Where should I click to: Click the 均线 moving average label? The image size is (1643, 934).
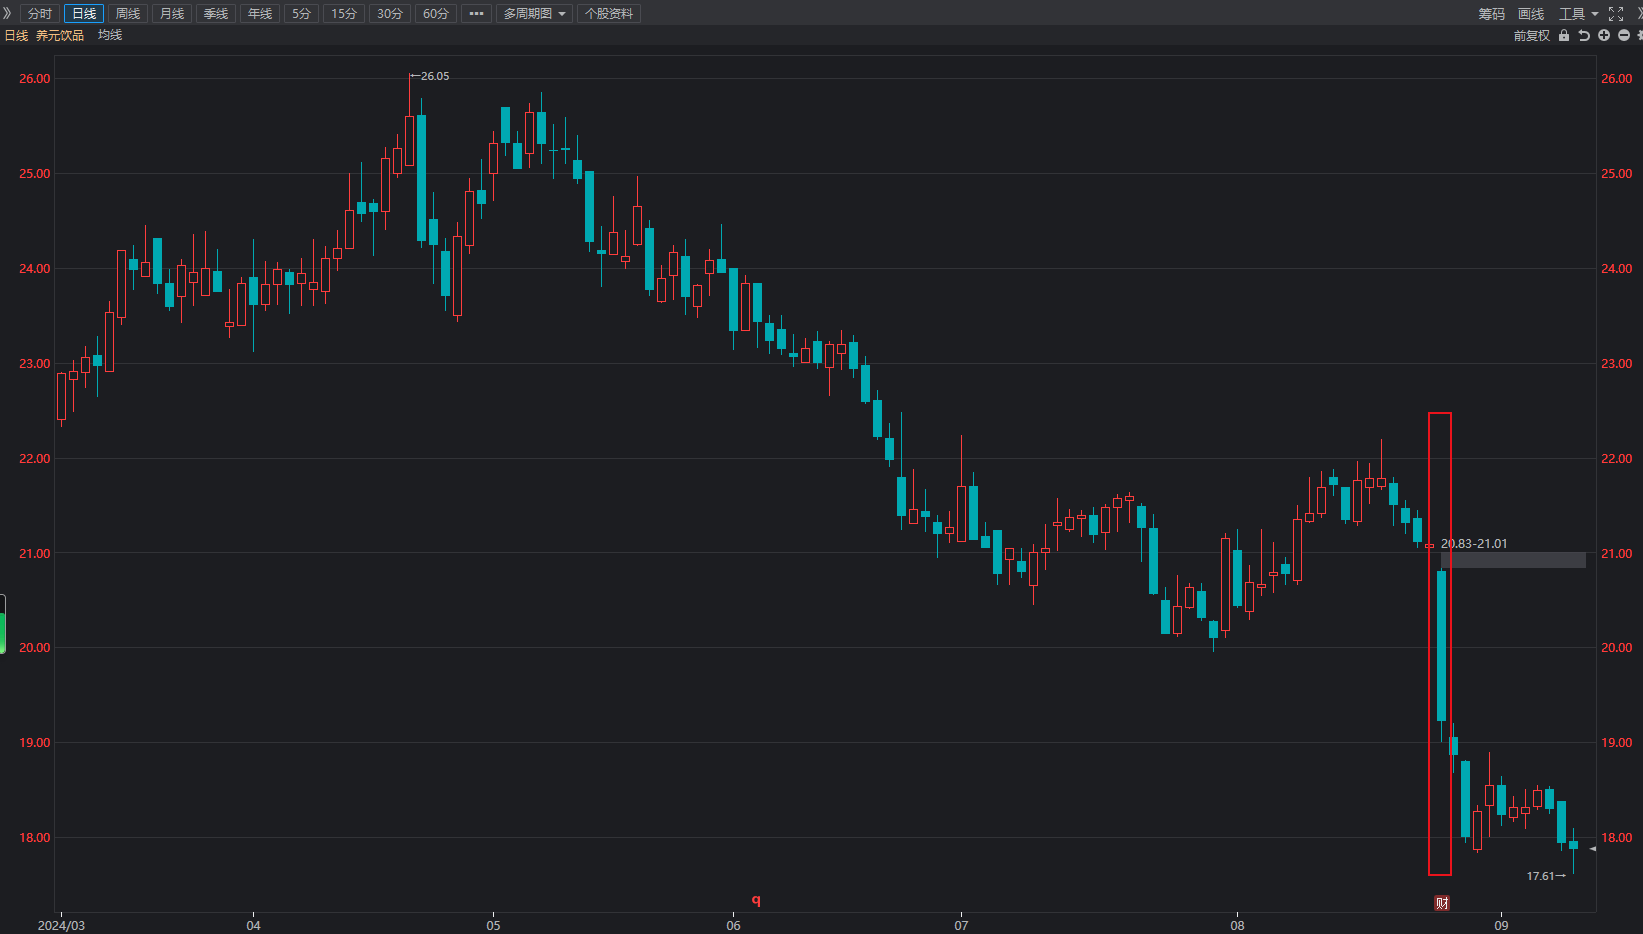pos(110,35)
